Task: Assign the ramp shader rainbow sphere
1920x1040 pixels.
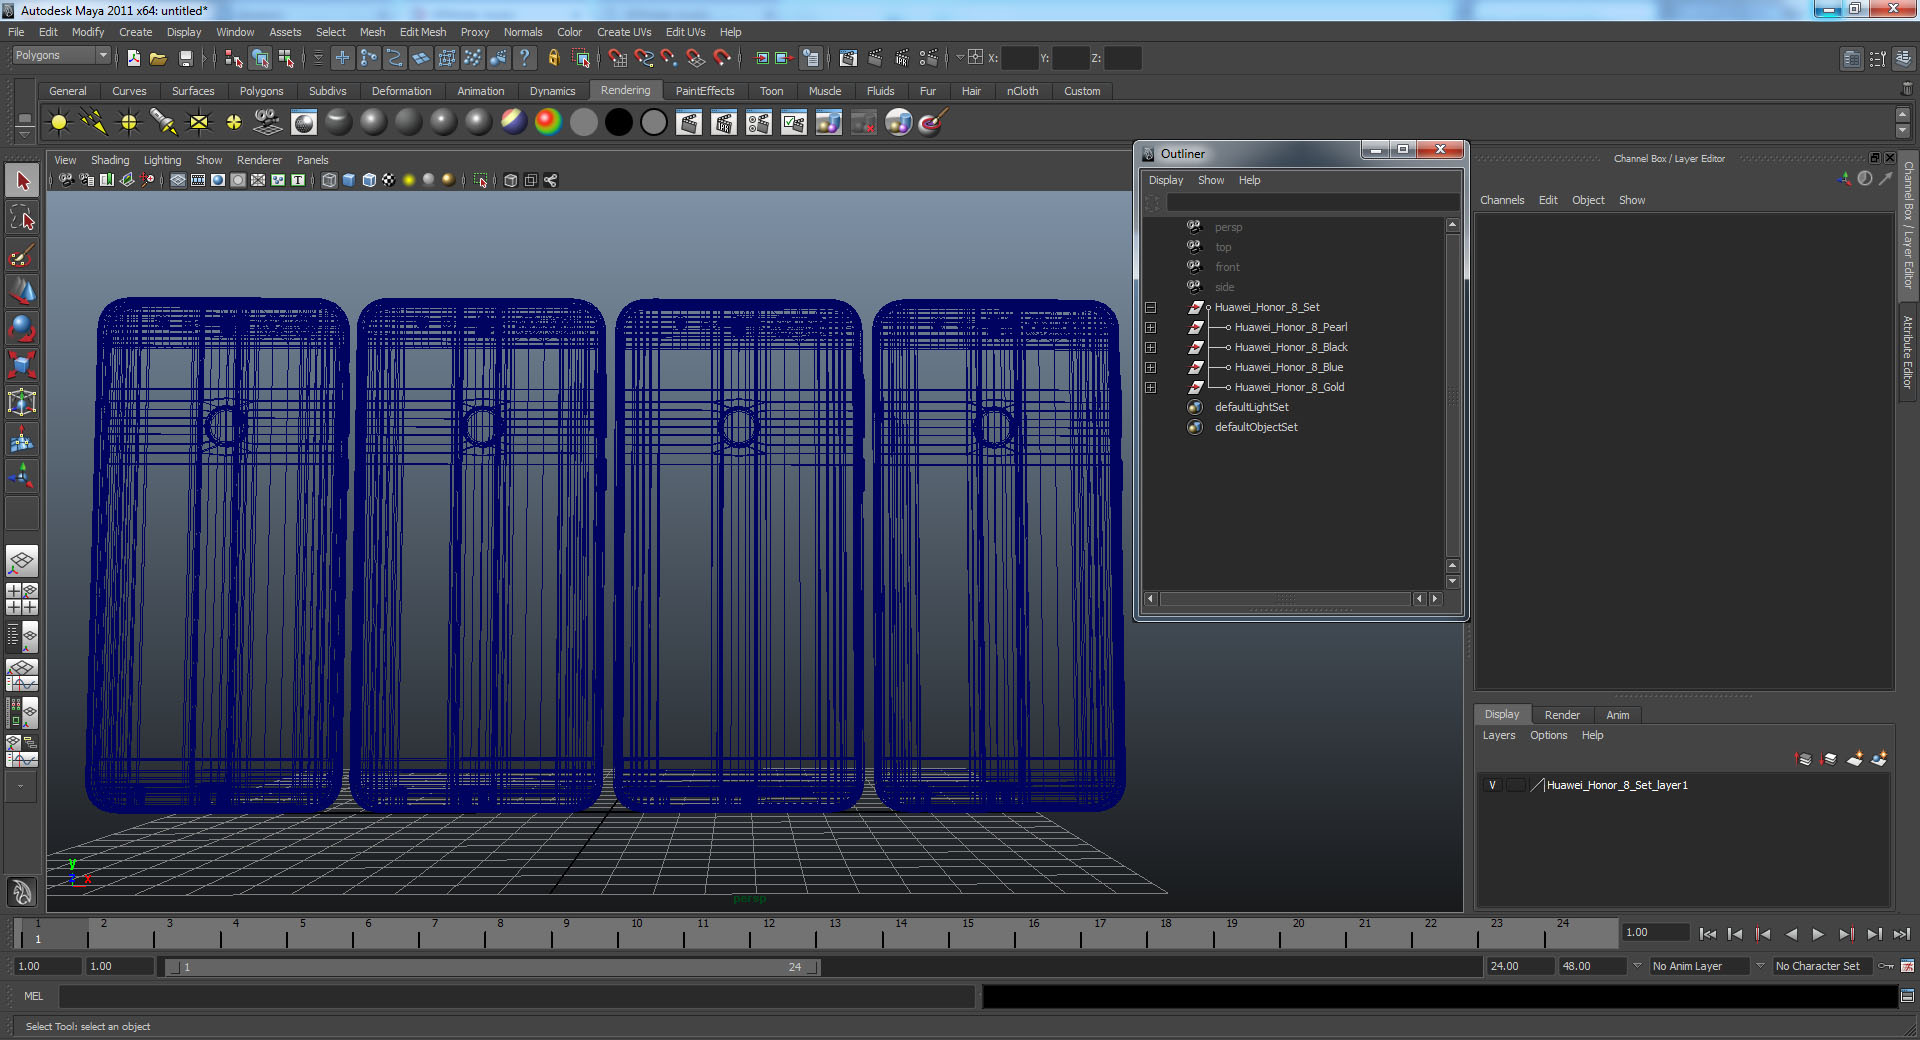Action: pos(548,122)
